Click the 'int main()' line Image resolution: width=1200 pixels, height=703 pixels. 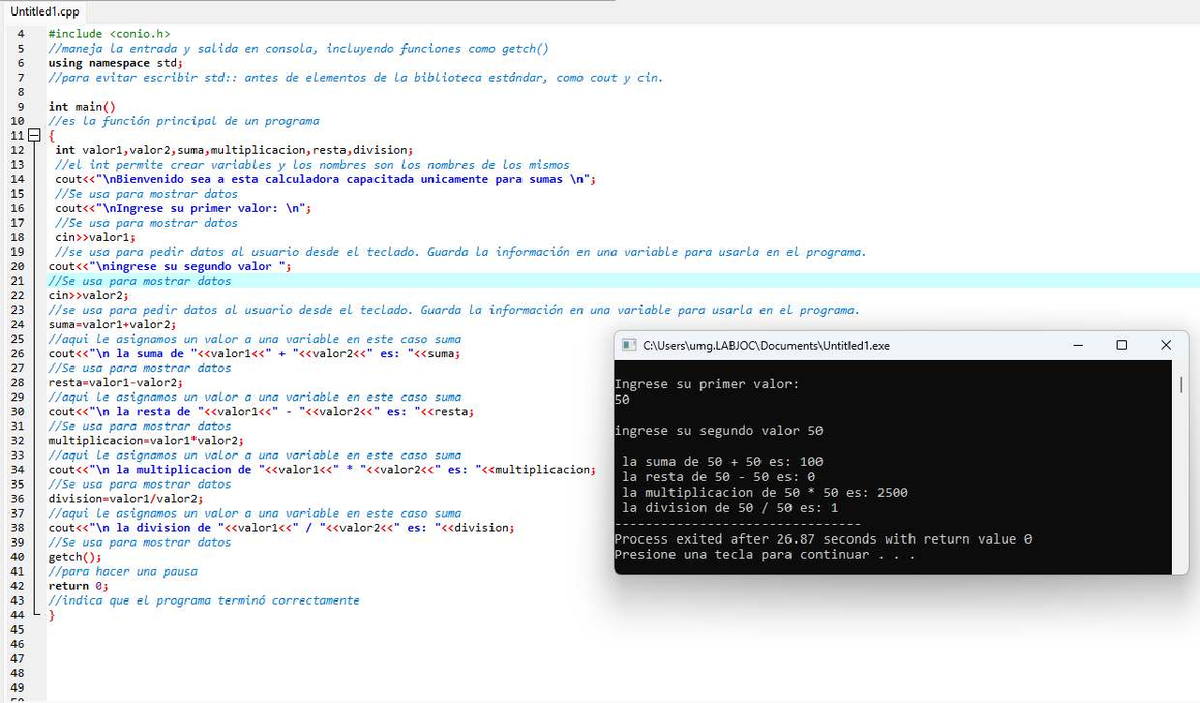82,106
